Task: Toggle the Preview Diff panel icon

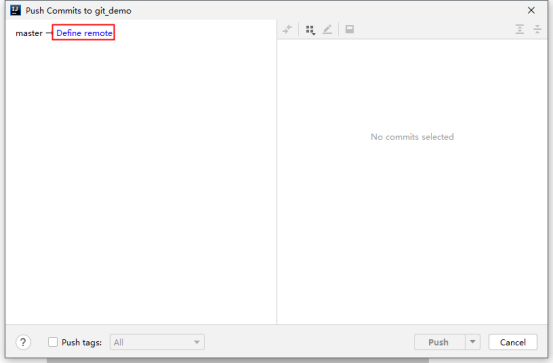Action: pos(349,29)
